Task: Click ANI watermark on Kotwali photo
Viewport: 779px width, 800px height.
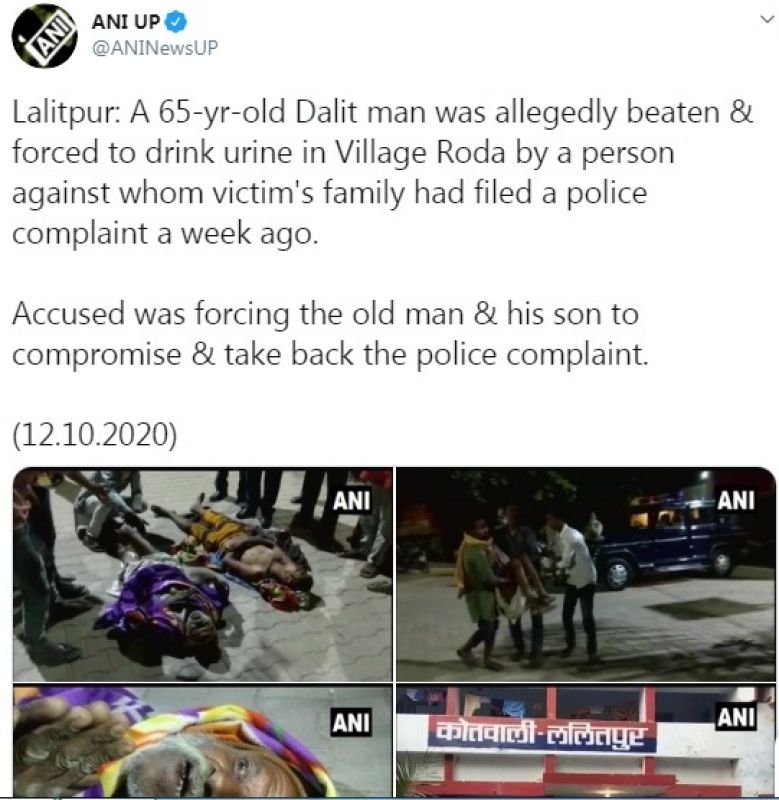Action: click(x=736, y=717)
